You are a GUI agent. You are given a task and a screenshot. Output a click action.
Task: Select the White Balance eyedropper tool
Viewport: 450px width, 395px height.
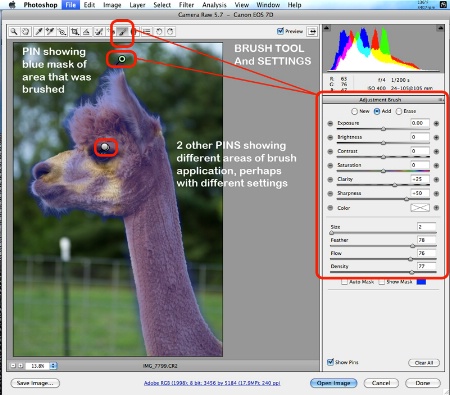coord(39,31)
